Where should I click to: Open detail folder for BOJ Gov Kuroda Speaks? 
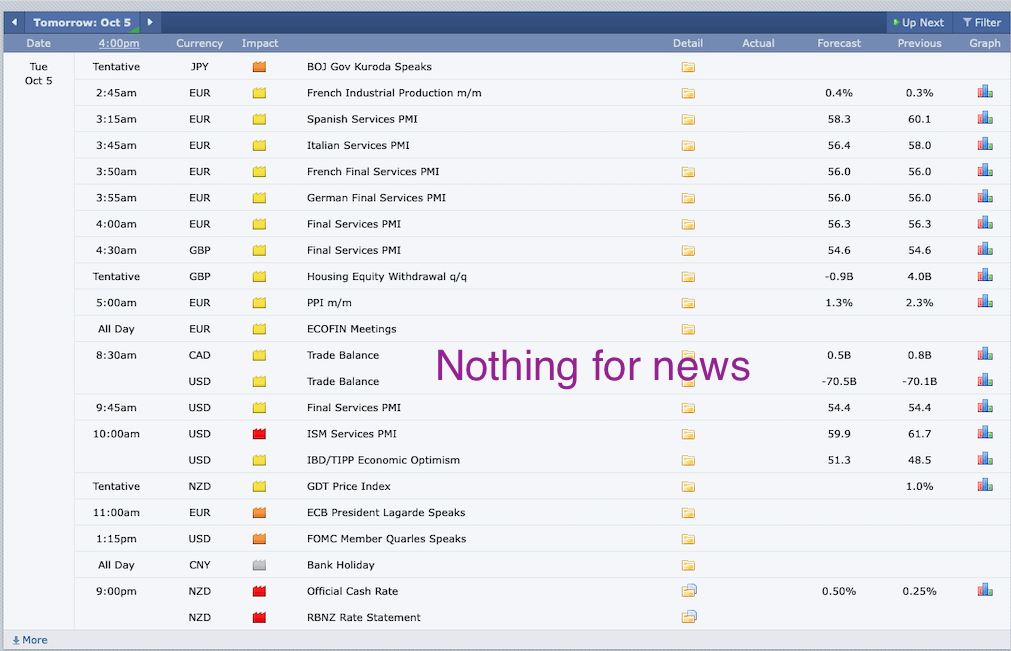(688, 67)
